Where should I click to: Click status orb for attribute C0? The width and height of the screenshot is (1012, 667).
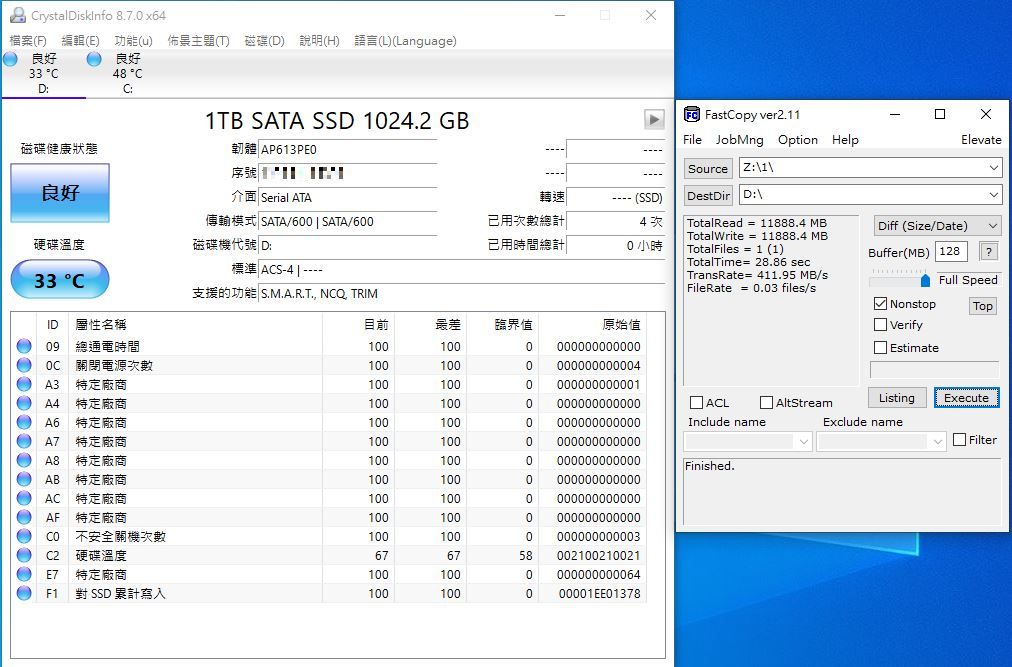pos(24,536)
